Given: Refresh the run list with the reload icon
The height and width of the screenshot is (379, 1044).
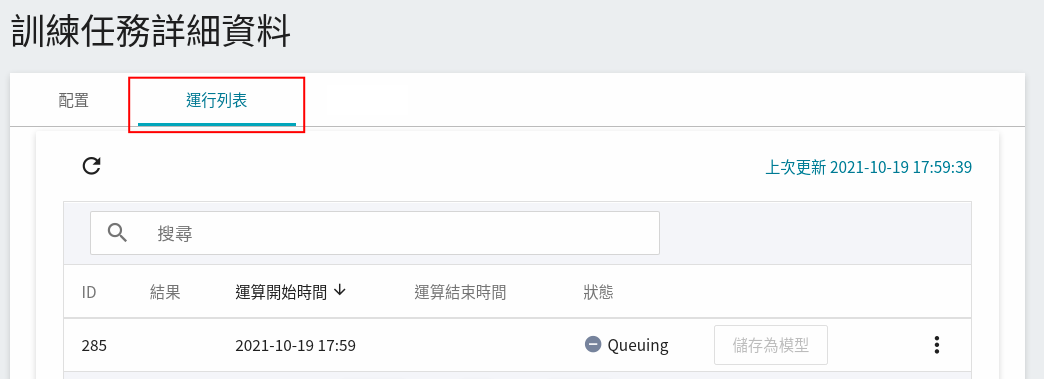Looking at the screenshot, I should (x=91, y=166).
